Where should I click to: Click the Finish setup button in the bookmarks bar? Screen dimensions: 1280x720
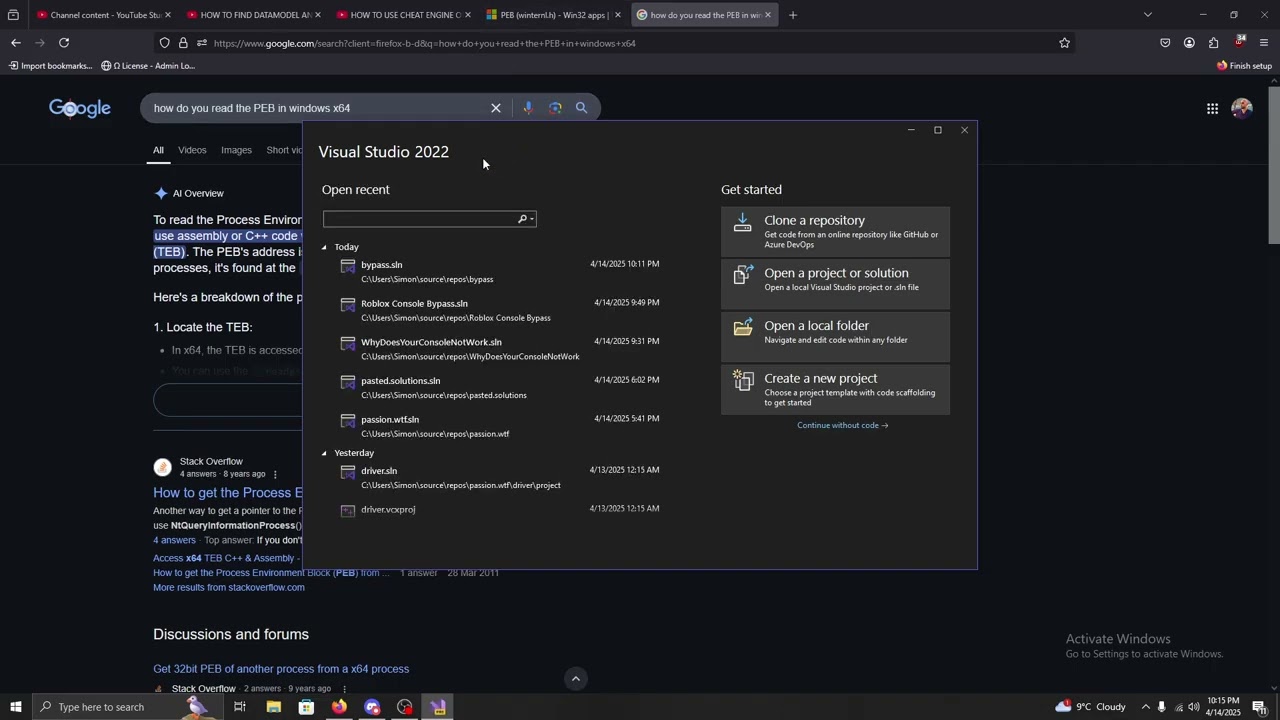click(1244, 66)
